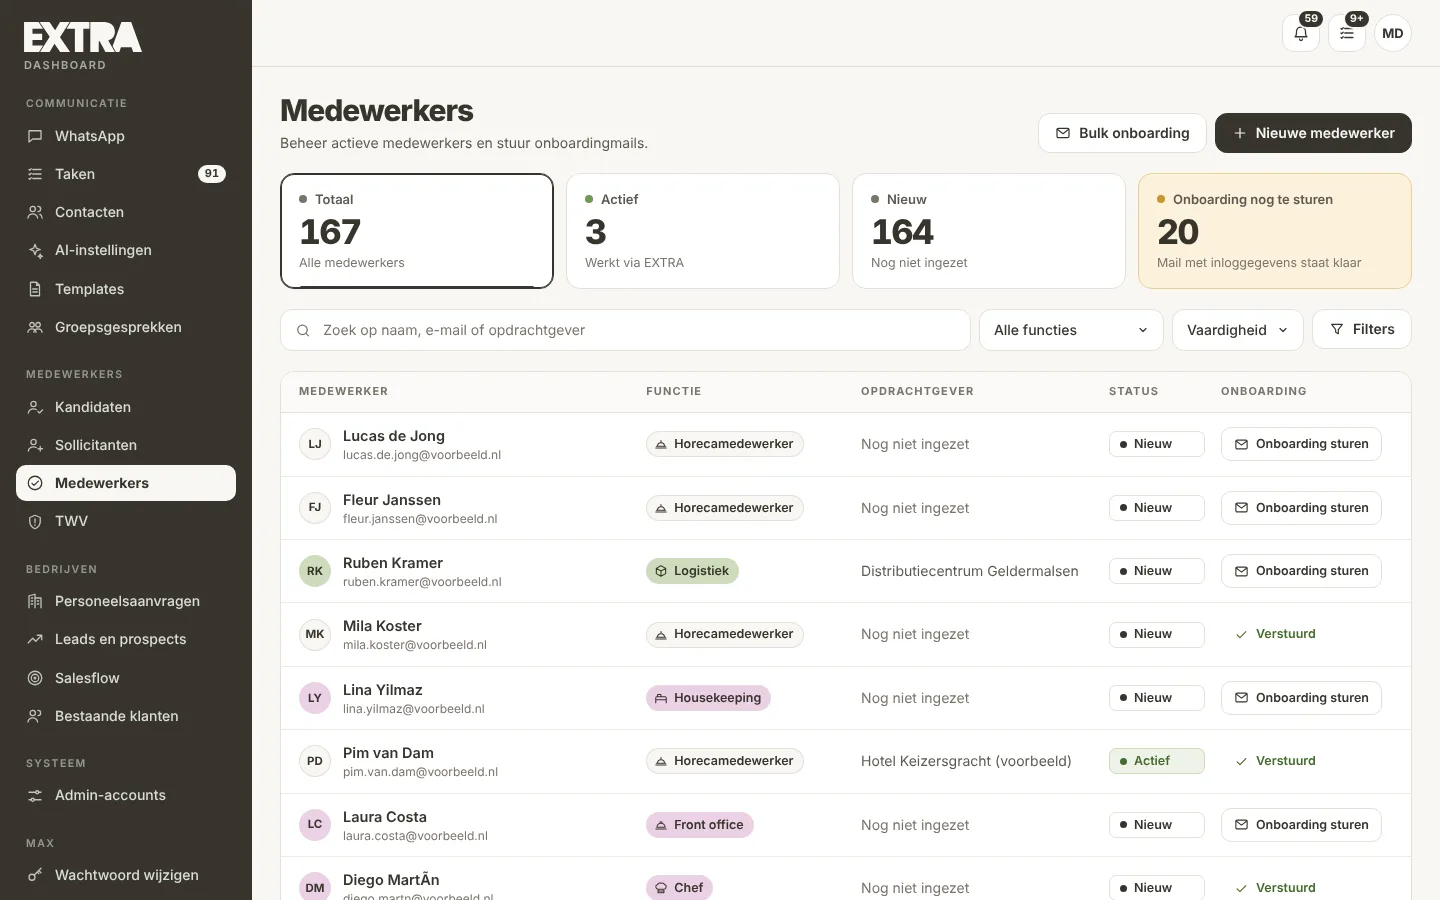Click the Bulk onboarding button
The height and width of the screenshot is (900, 1440).
point(1122,133)
